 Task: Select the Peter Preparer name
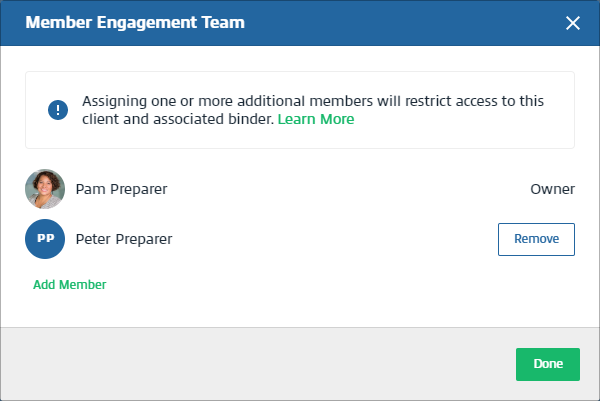[124, 240]
